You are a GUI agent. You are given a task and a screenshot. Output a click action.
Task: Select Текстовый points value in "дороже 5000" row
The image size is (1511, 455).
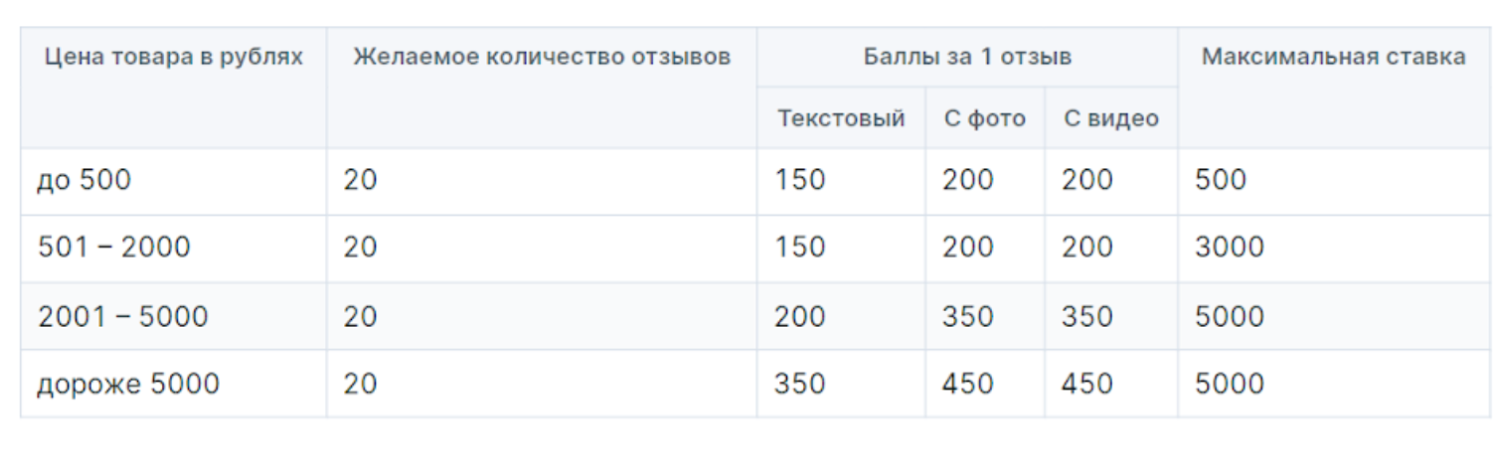click(841, 384)
